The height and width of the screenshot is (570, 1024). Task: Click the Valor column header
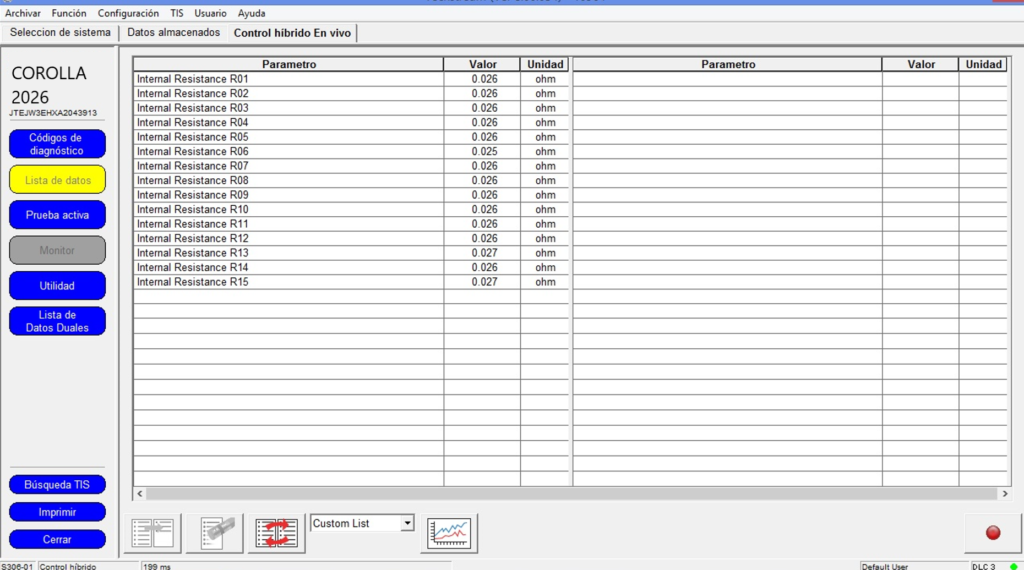[482, 64]
